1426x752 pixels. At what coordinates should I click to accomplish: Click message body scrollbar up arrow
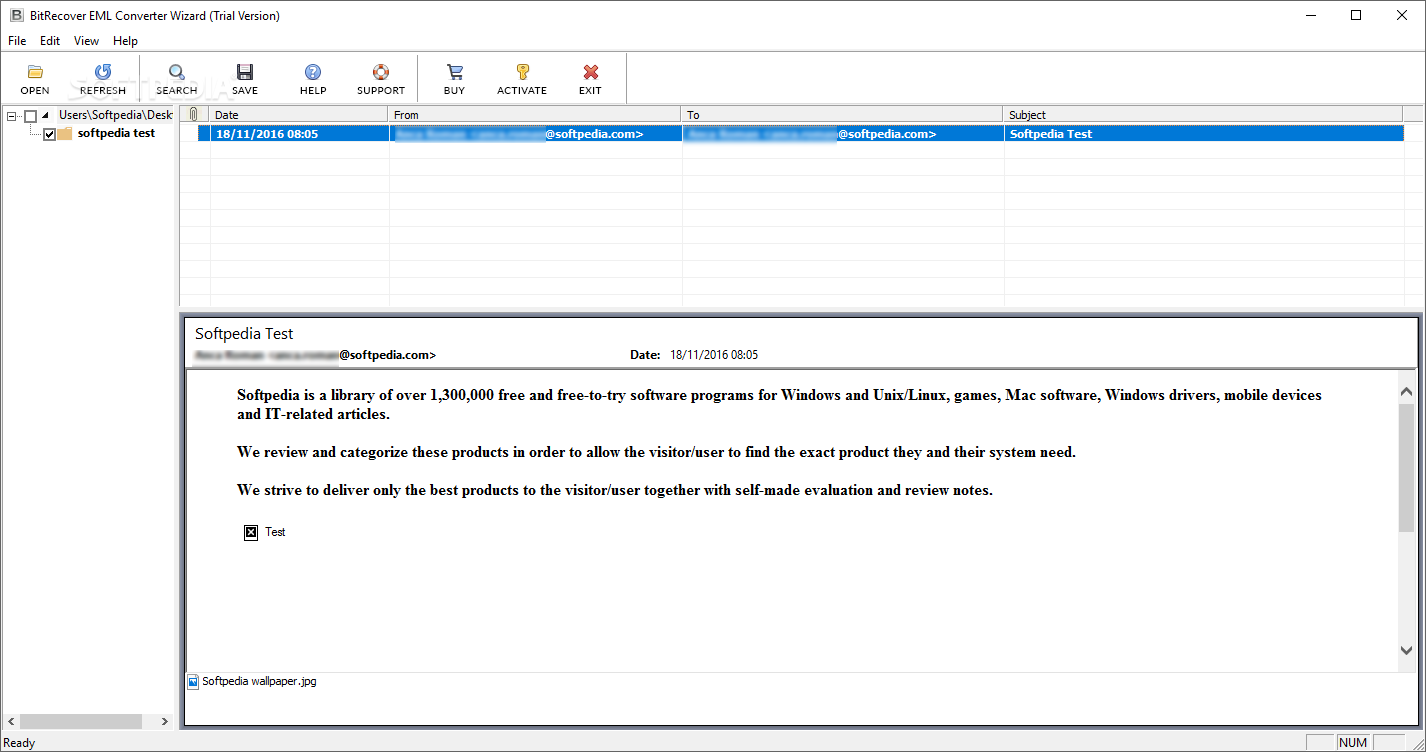click(1407, 391)
